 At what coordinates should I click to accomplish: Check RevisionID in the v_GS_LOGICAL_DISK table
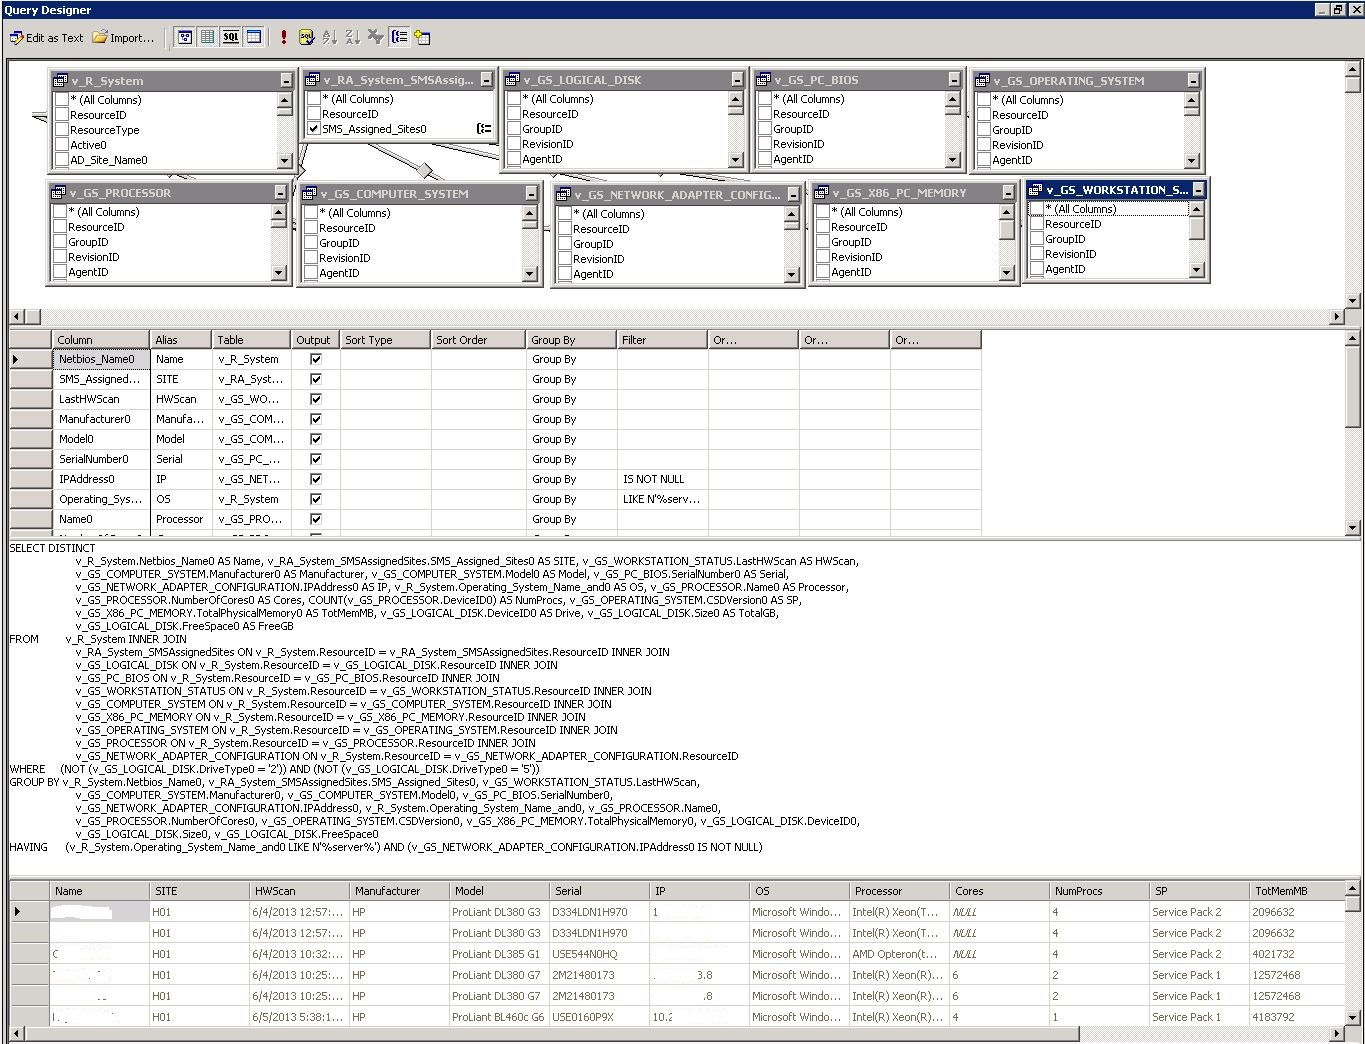(x=514, y=144)
